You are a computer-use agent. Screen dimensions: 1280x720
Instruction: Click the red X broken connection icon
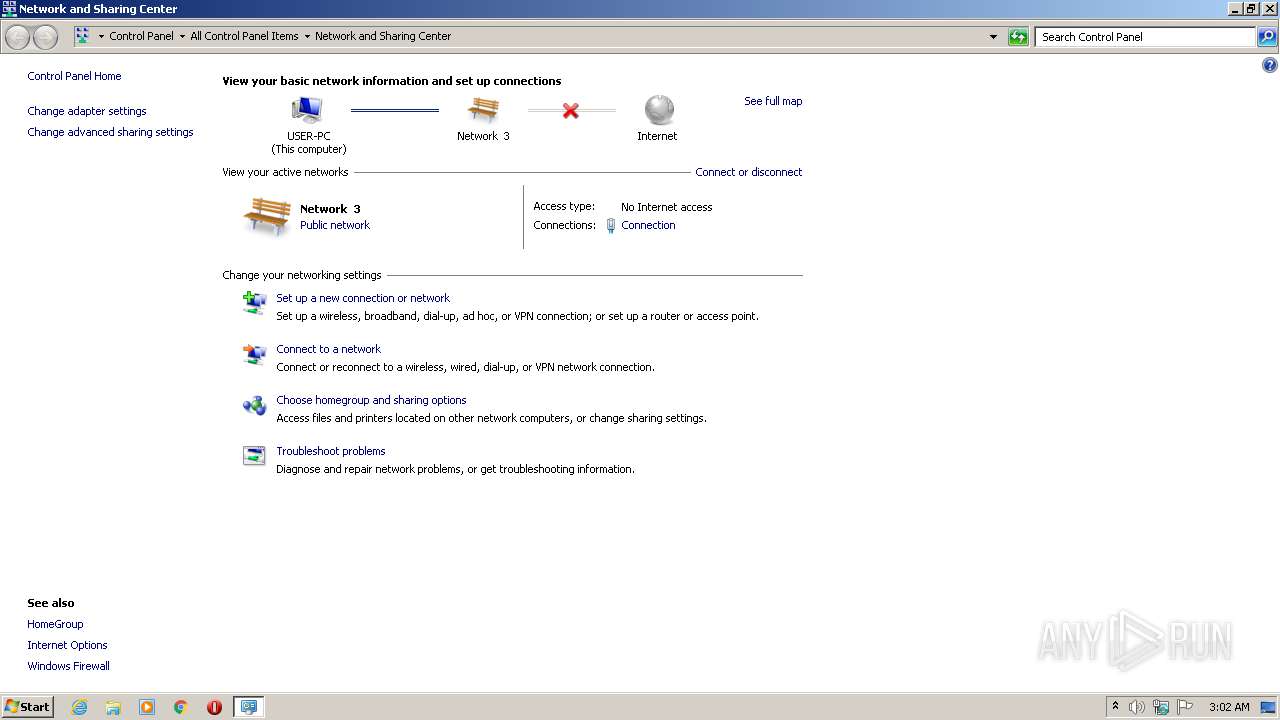[x=570, y=110]
